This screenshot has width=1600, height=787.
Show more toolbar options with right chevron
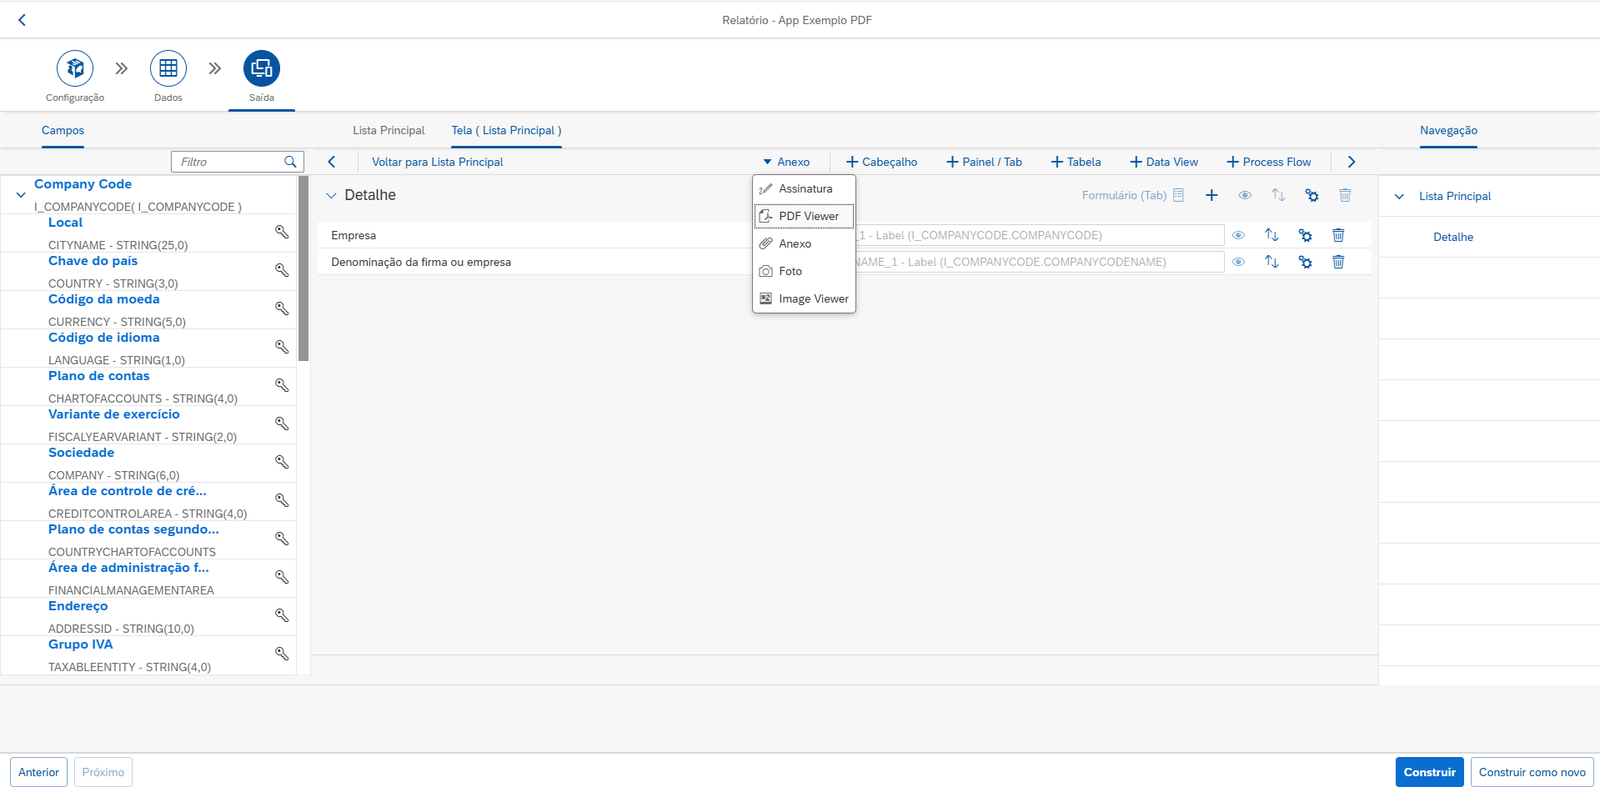(x=1351, y=162)
